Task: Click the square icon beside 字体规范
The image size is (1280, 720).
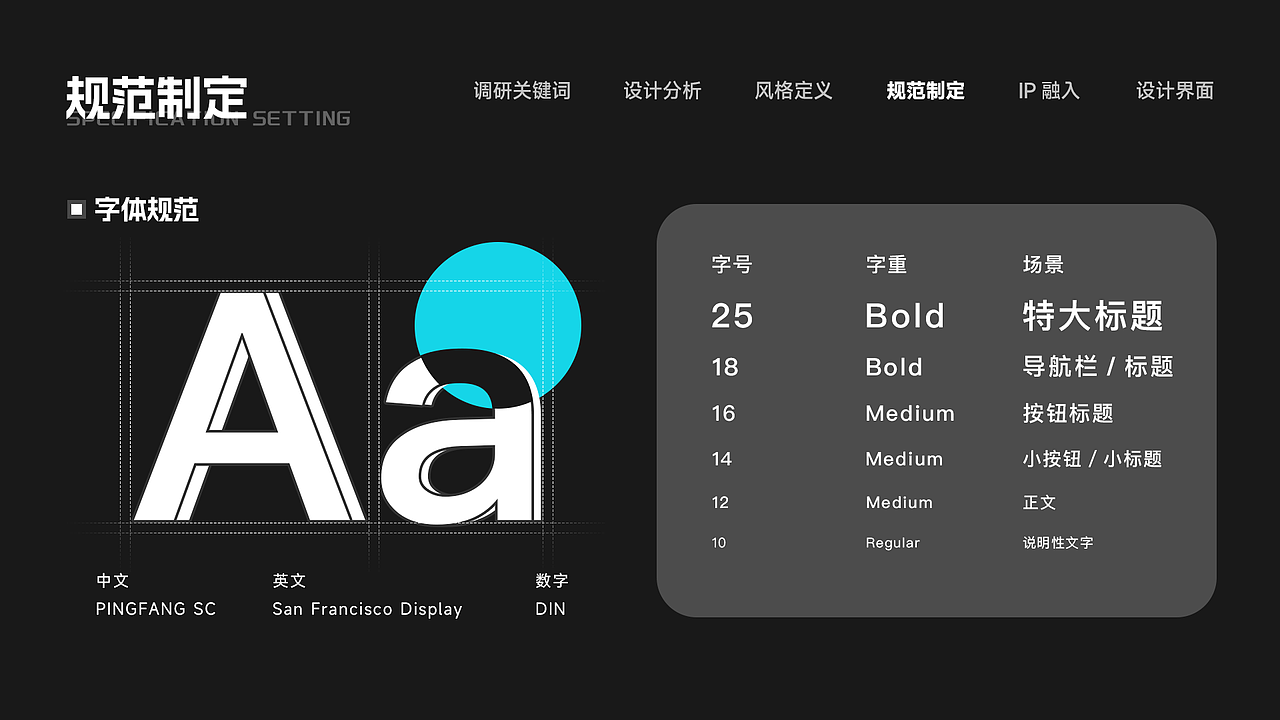Action: coord(76,209)
